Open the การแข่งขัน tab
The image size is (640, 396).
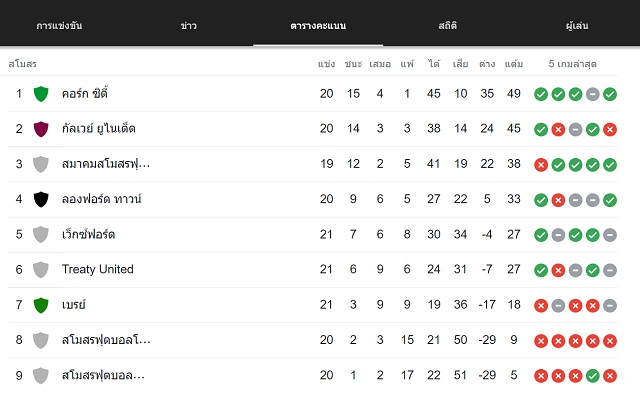(59, 26)
